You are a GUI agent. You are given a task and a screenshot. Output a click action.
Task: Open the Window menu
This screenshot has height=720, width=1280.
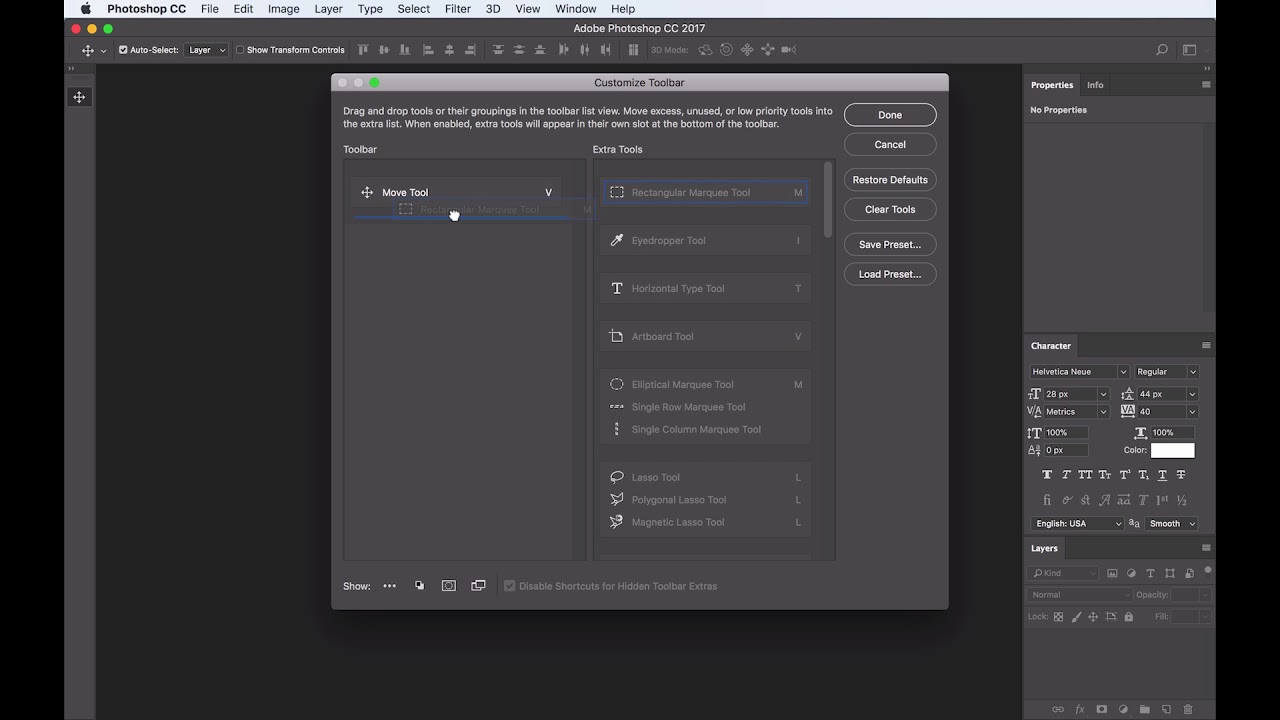tap(576, 9)
